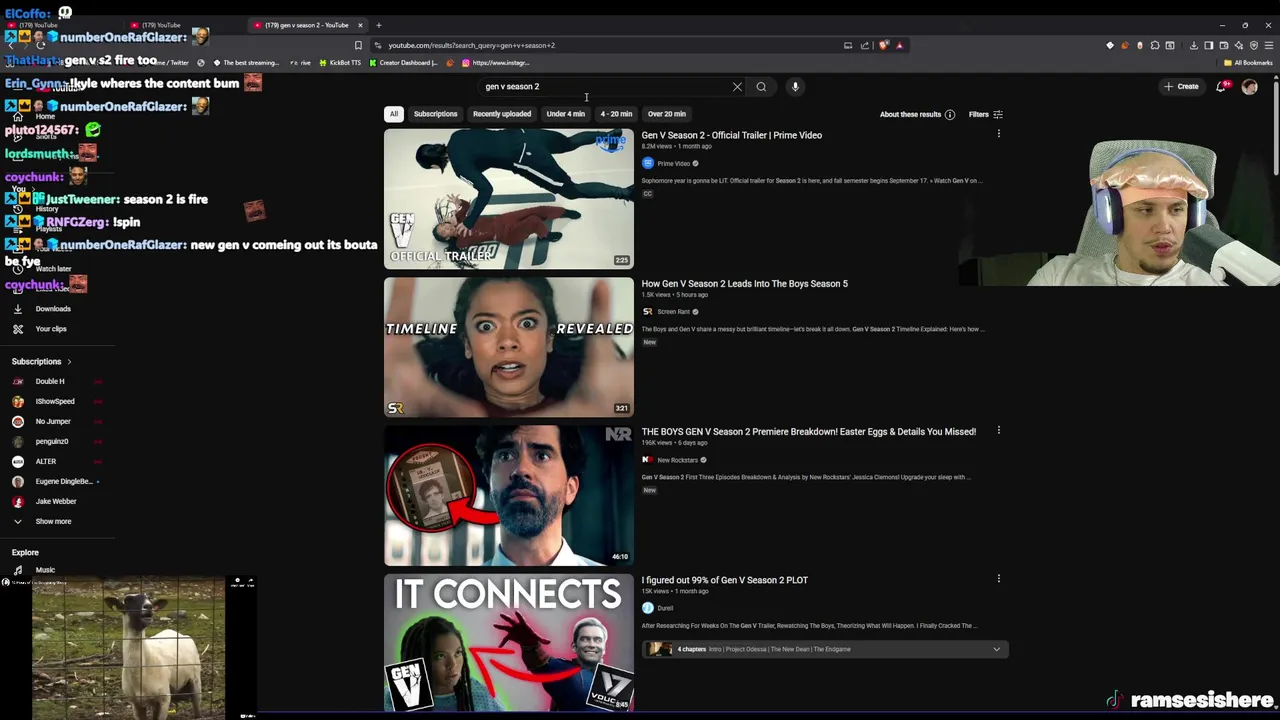This screenshot has width=1280, height=720.
Task: Open the new tab plus button
Action: tap(378, 25)
